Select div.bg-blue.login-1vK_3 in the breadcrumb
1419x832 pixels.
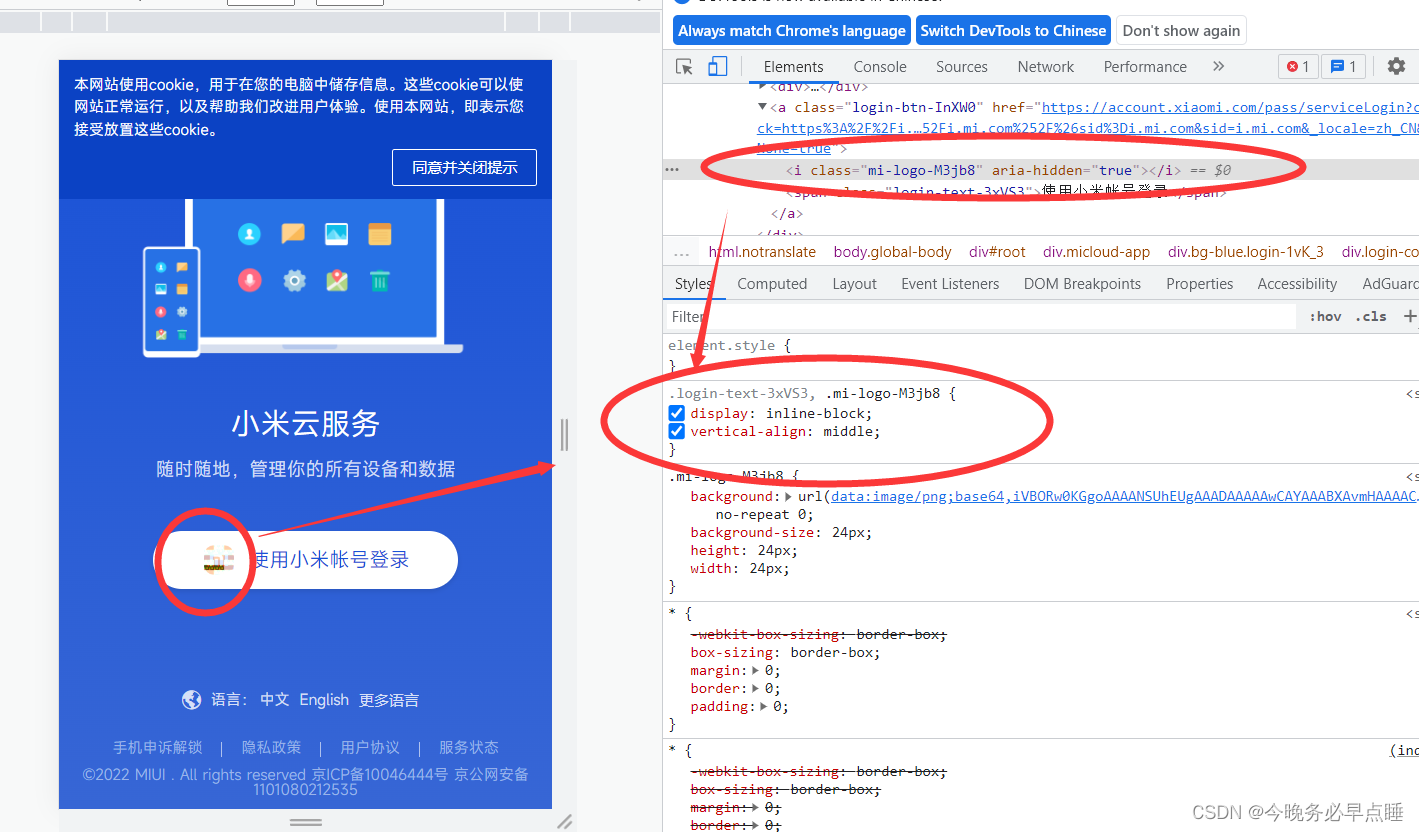point(1245,252)
